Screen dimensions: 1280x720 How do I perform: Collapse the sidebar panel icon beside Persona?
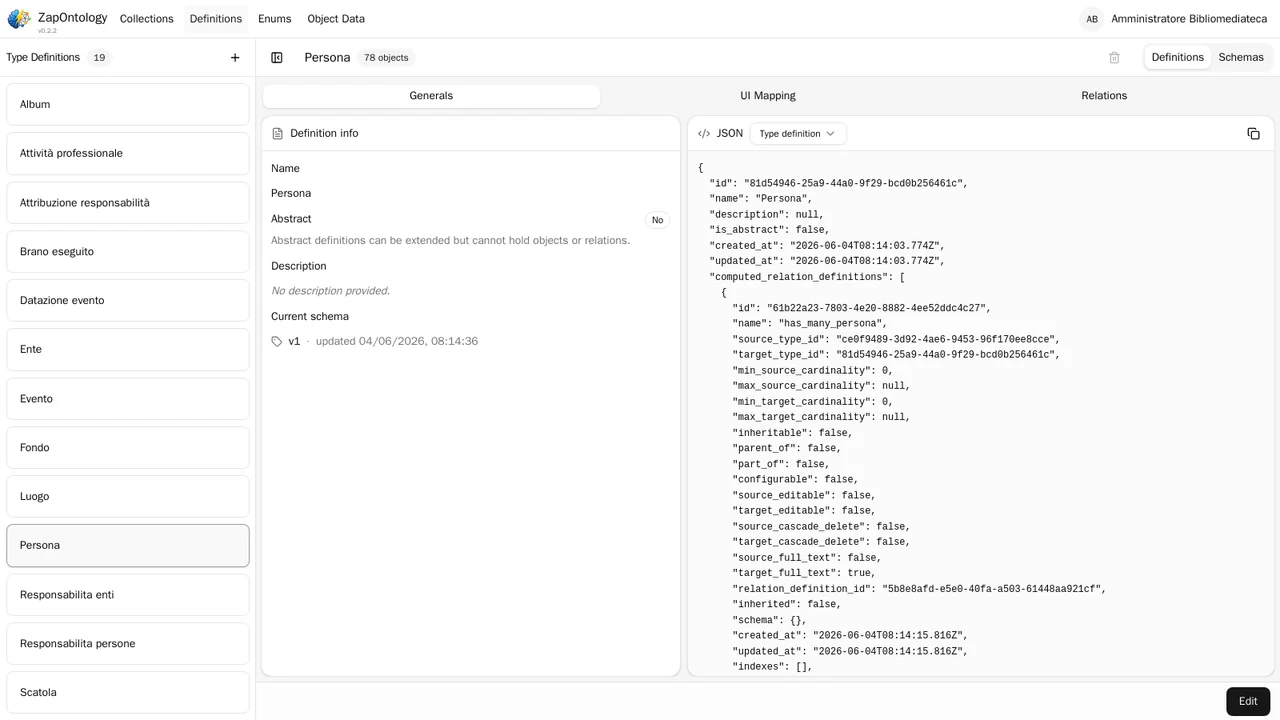pyautogui.click(x=277, y=58)
